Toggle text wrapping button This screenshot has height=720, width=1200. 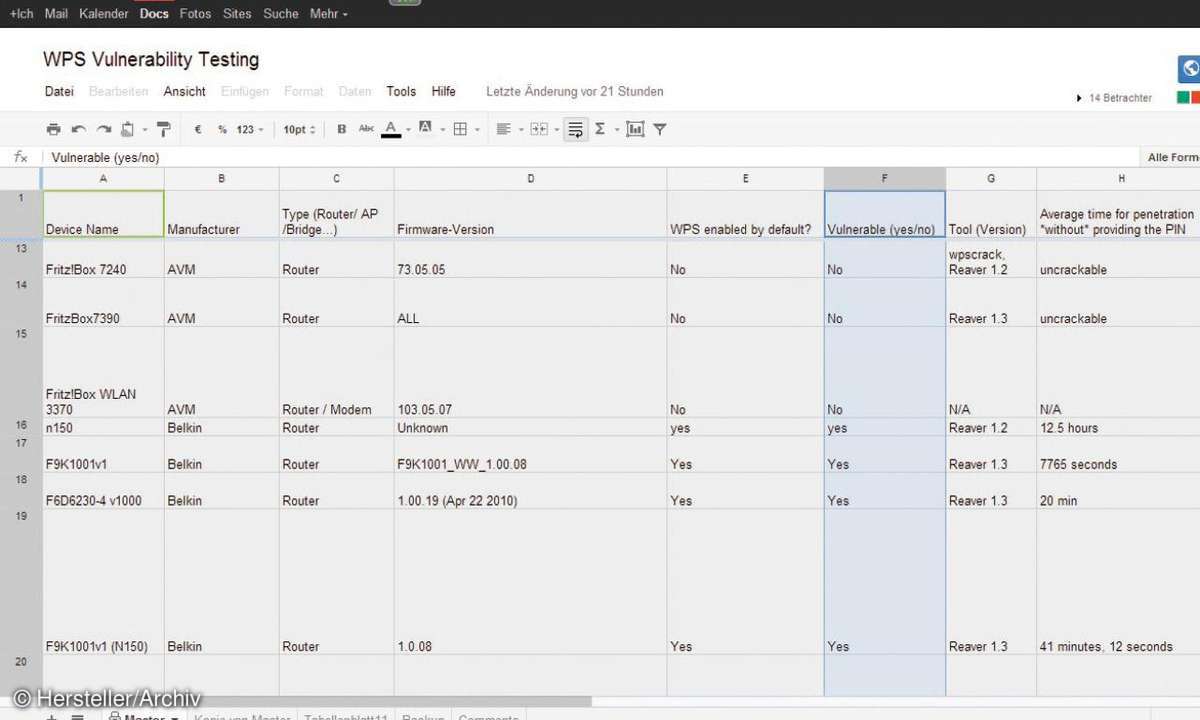(x=575, y=129)
